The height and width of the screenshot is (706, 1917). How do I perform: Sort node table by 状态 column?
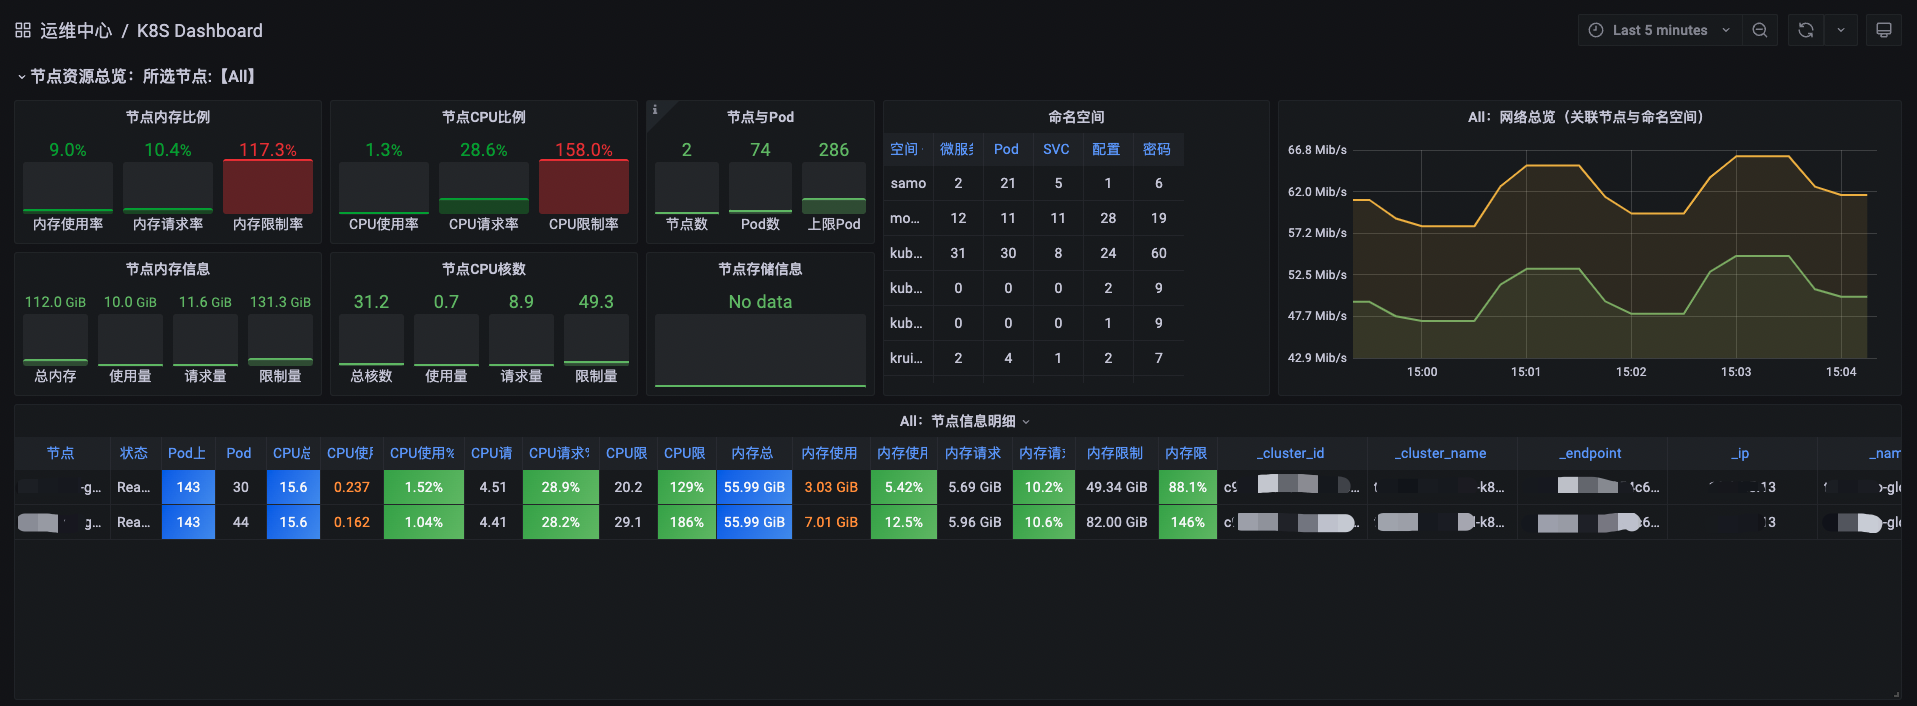point(134,453)
